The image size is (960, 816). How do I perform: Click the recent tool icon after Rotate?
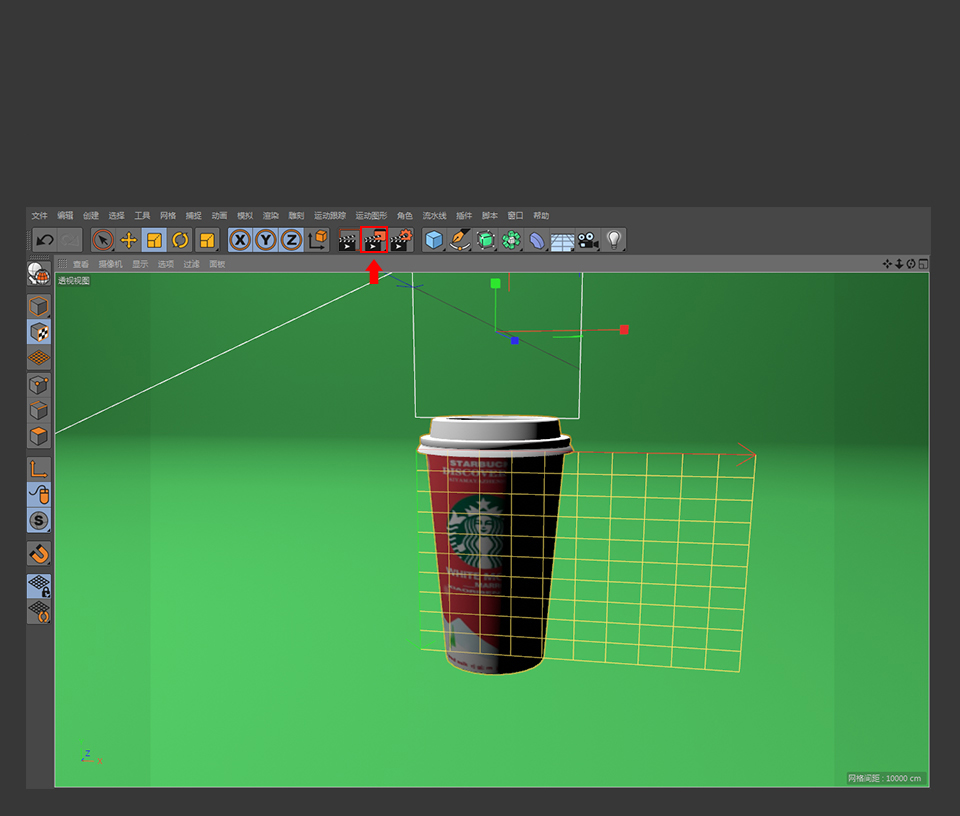point(207,240)
